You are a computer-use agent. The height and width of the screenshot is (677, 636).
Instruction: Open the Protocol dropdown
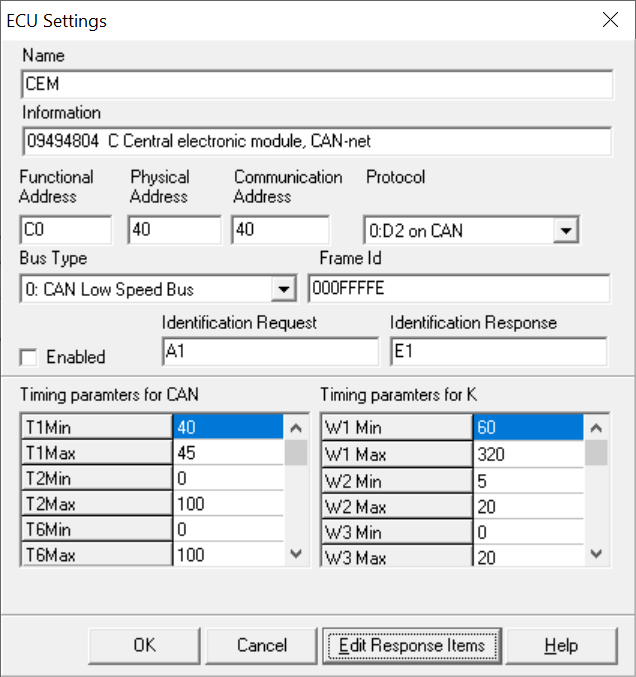[x=567, y=231]
